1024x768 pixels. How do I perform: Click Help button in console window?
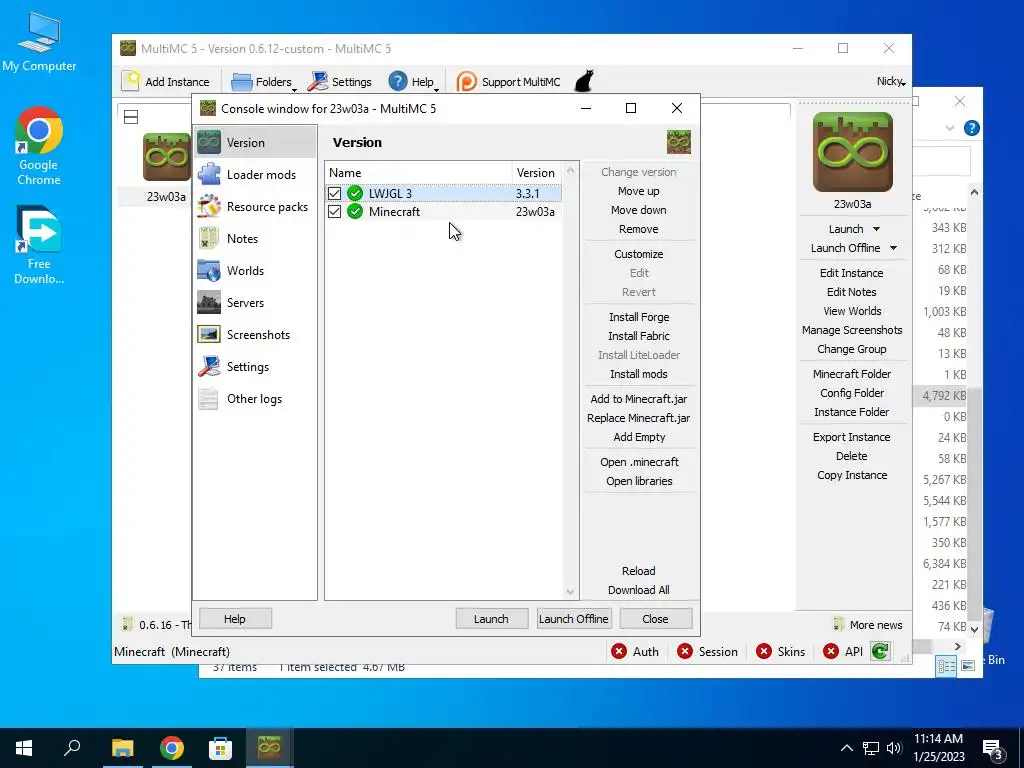(235, 618)
